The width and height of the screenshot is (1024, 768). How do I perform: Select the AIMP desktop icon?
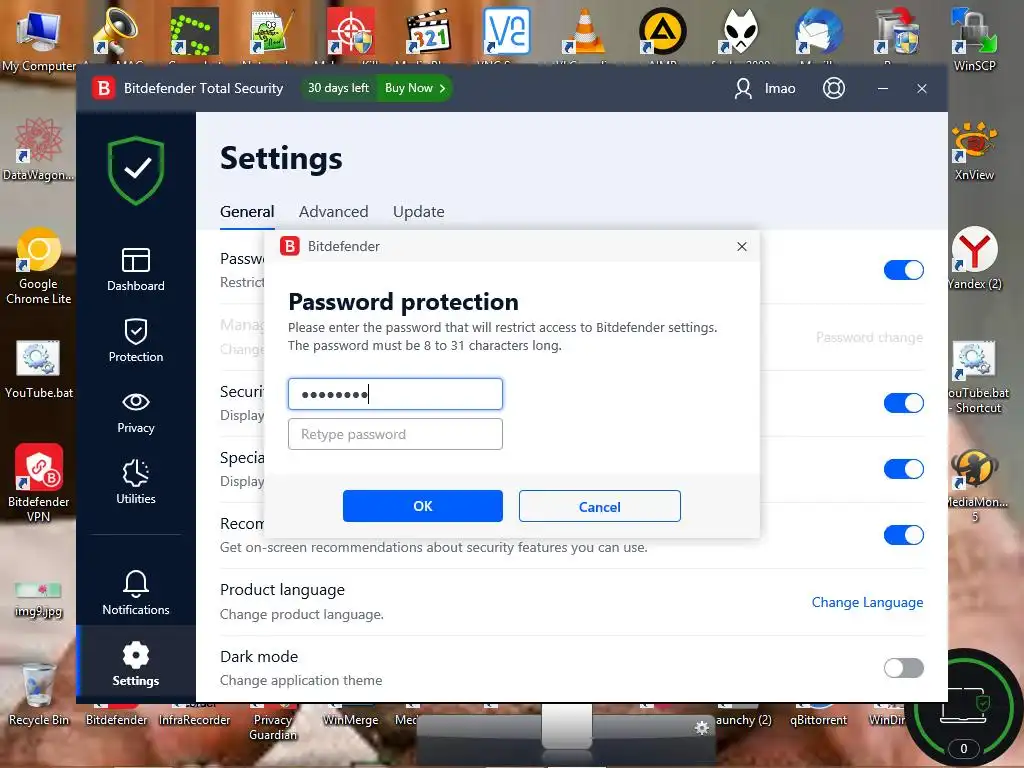tap(662, 31)
